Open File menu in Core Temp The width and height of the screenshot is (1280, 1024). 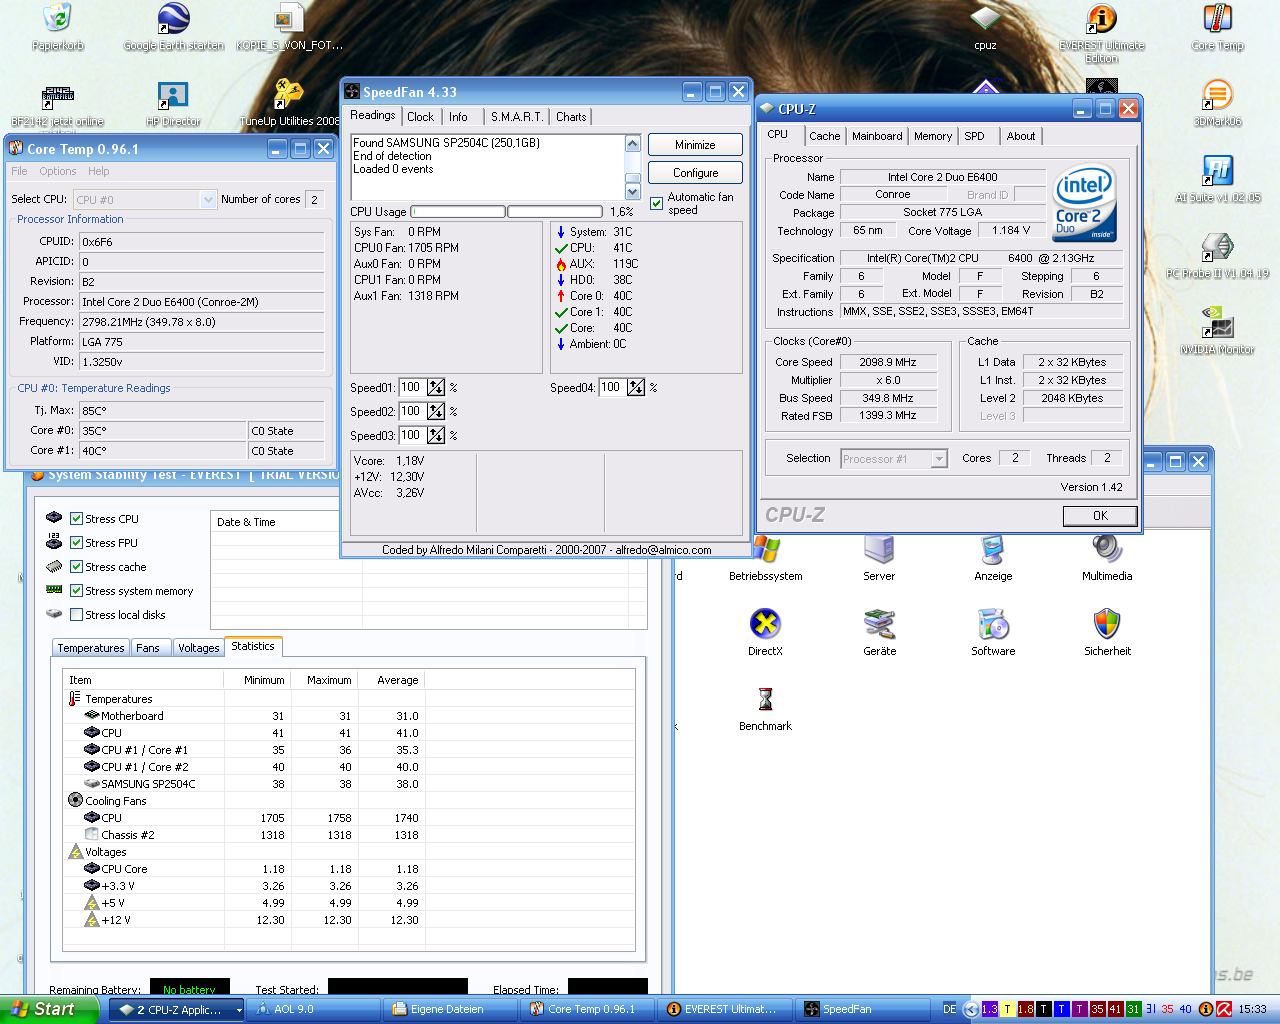pyautogui.click(x=19, y=171)
